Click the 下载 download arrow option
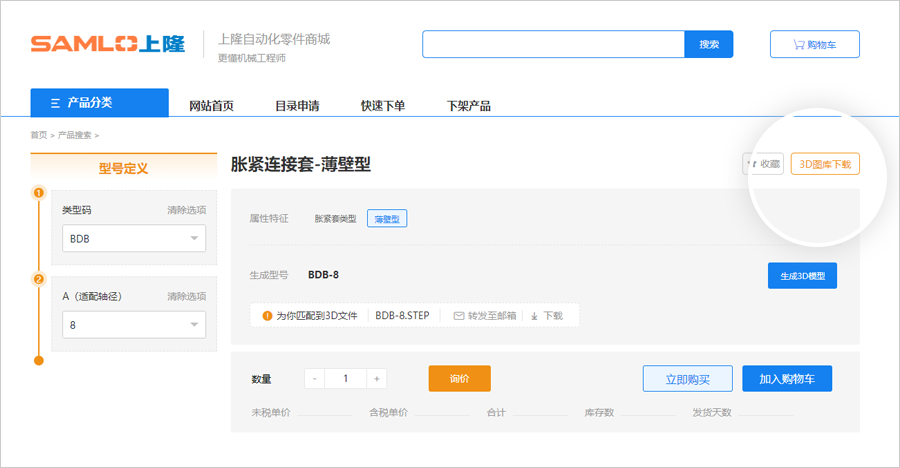900x468 pixels. coord(547,315)
